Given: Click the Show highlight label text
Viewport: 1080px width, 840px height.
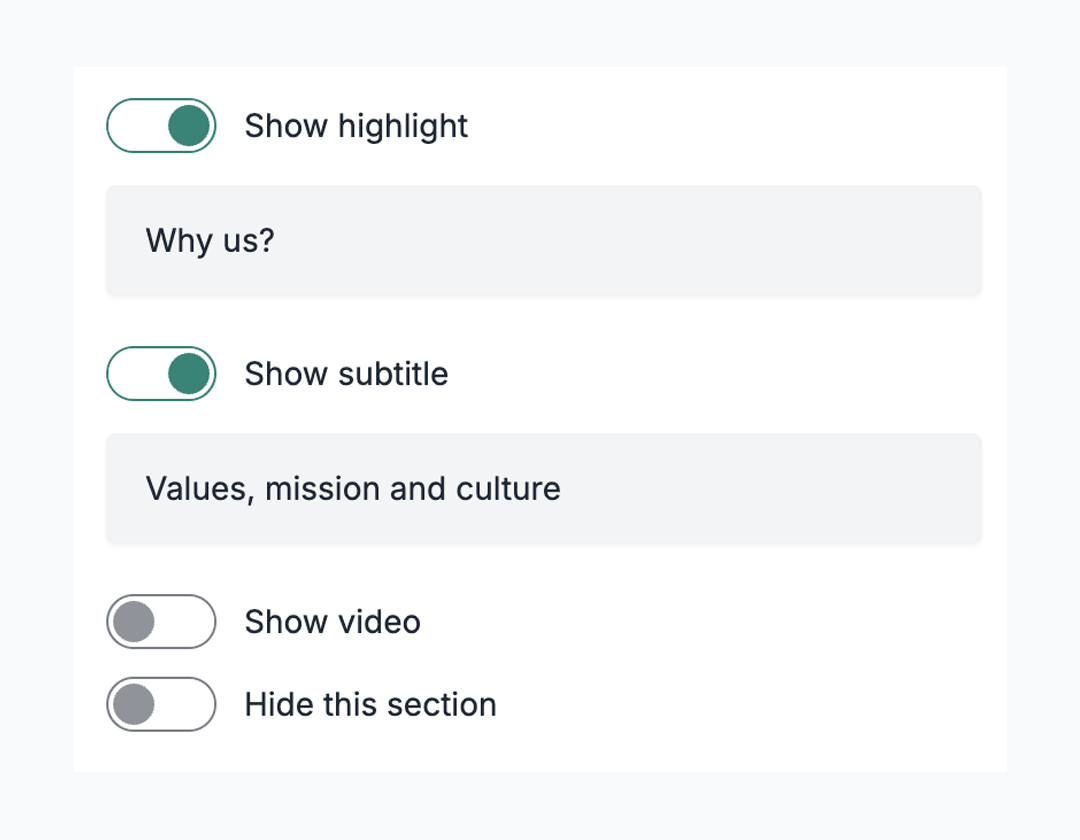Looking at the screenshot, I should coord(355,125).
